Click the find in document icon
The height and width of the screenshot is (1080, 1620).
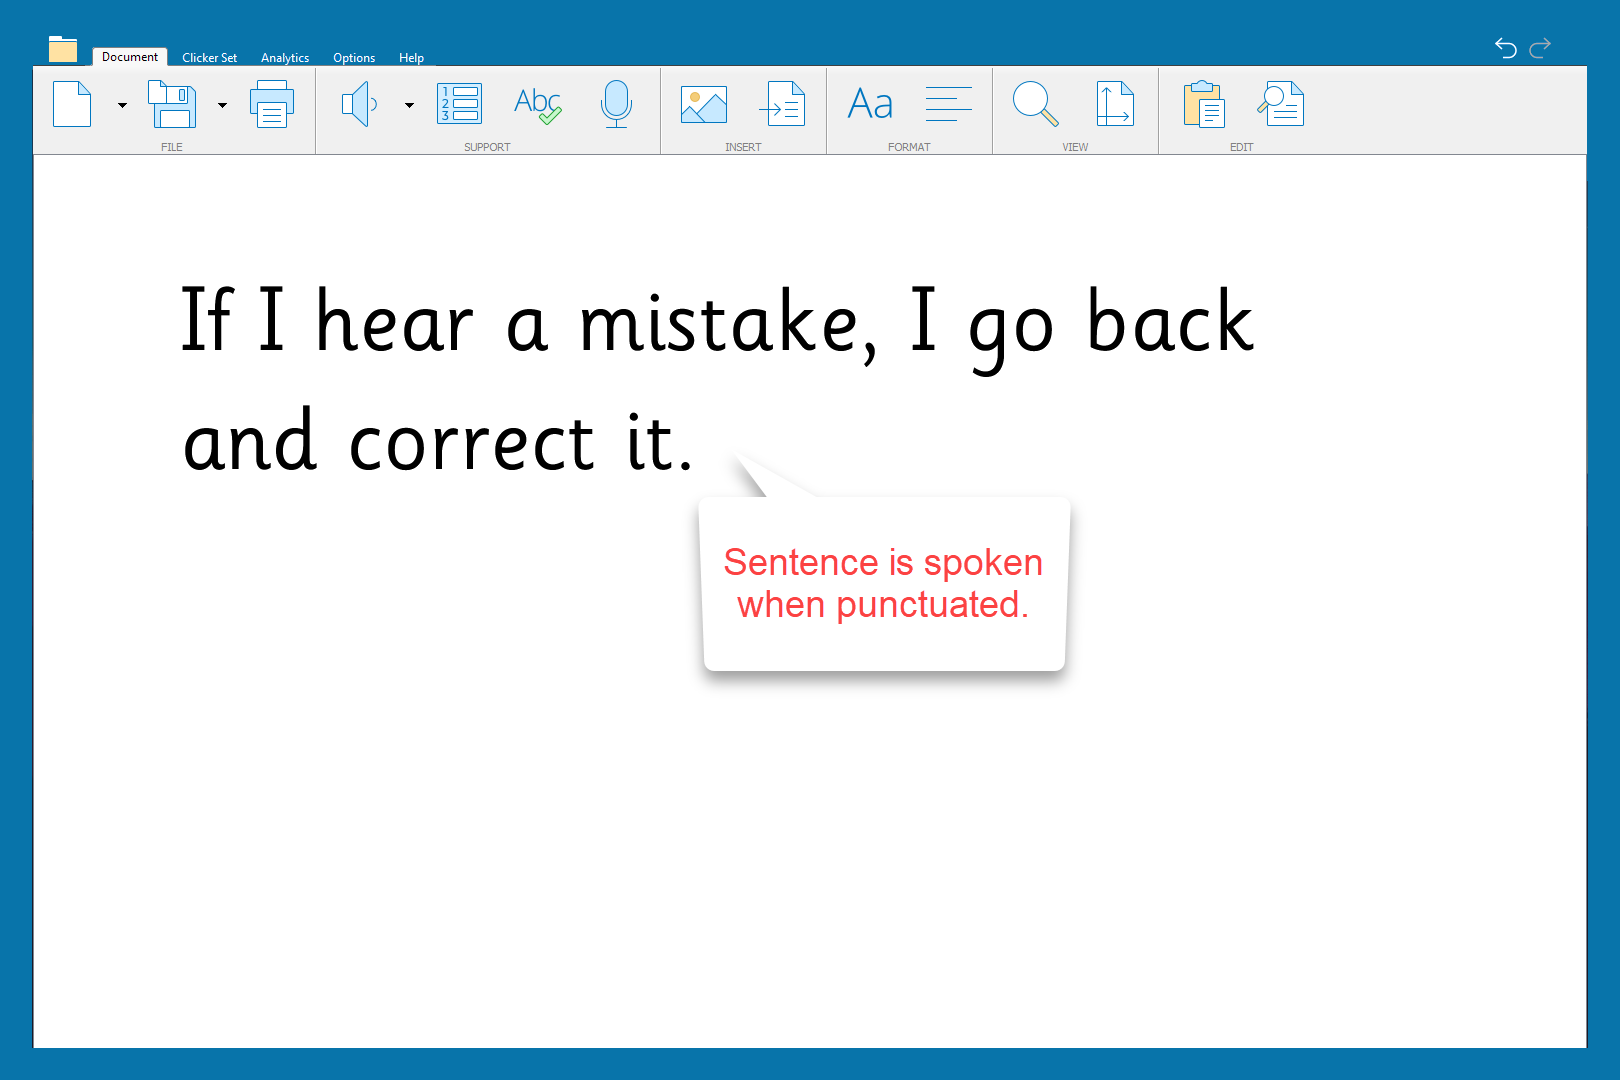[1281, 104]
